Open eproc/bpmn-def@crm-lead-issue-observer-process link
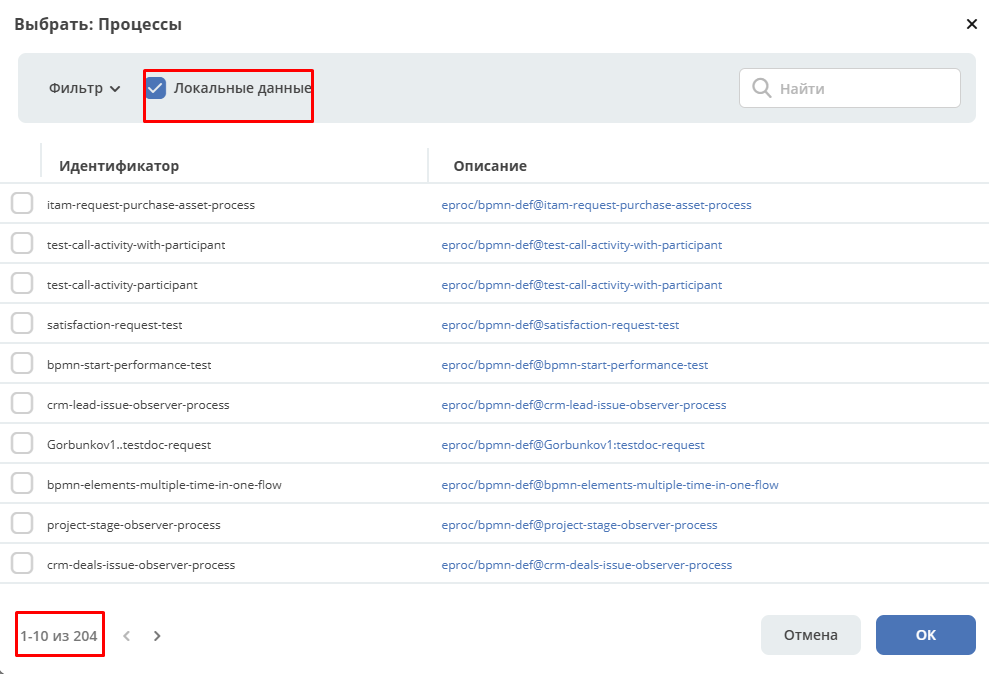Viewport: 989px width, 674px height. pyautogui.click(x=584, y=405)
